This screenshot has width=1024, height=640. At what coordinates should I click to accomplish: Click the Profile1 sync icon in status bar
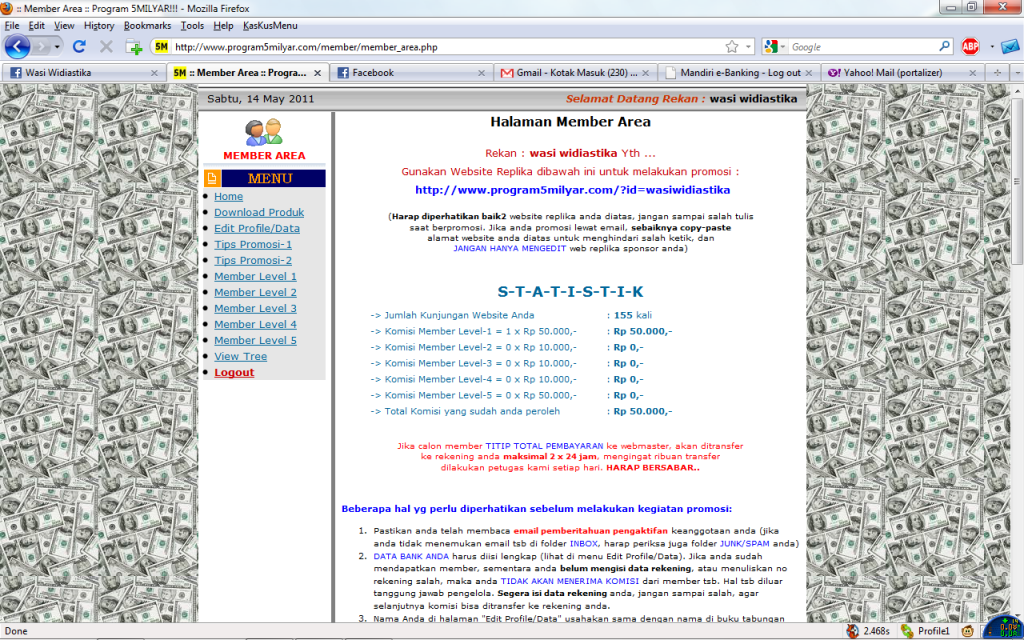906,631
